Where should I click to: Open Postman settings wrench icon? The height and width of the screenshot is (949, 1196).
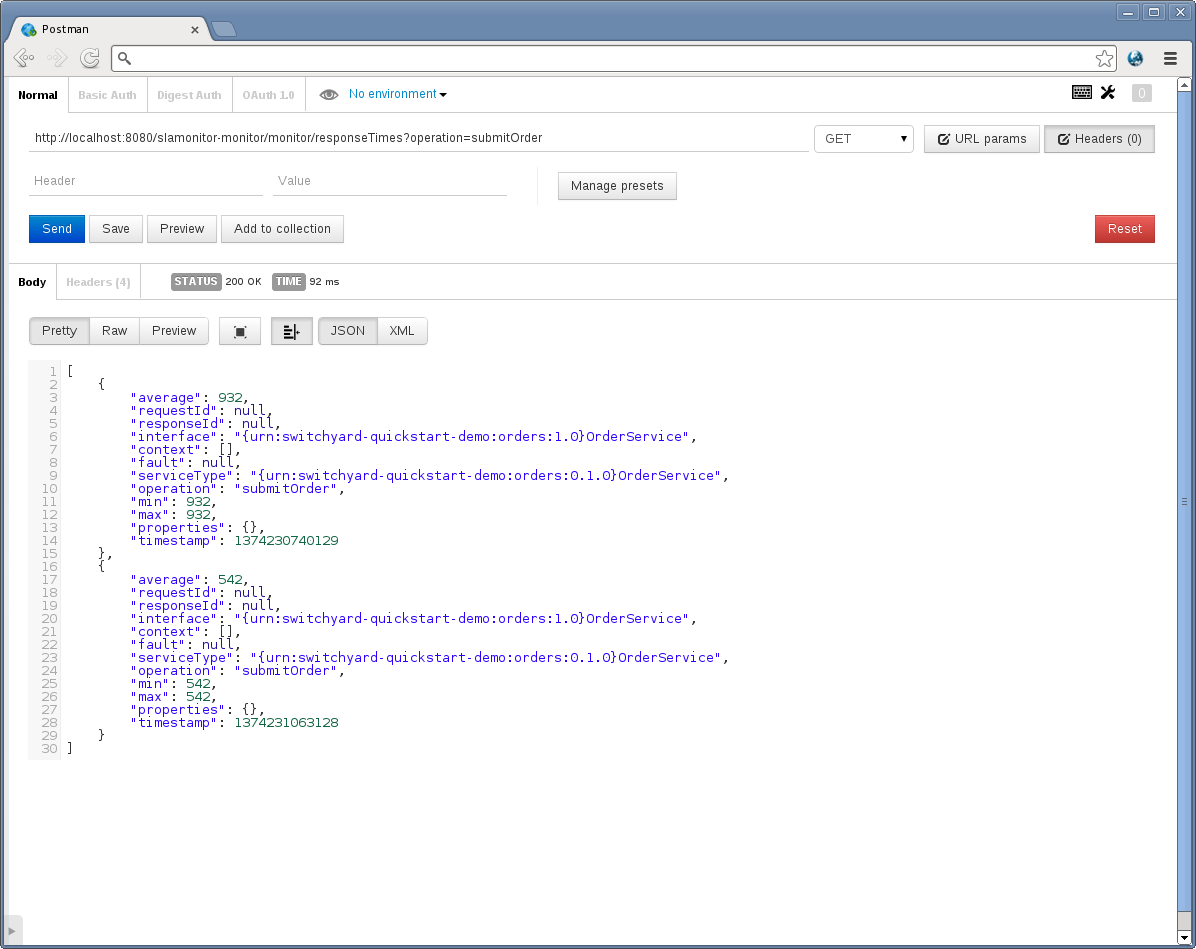coord(1108,93)
